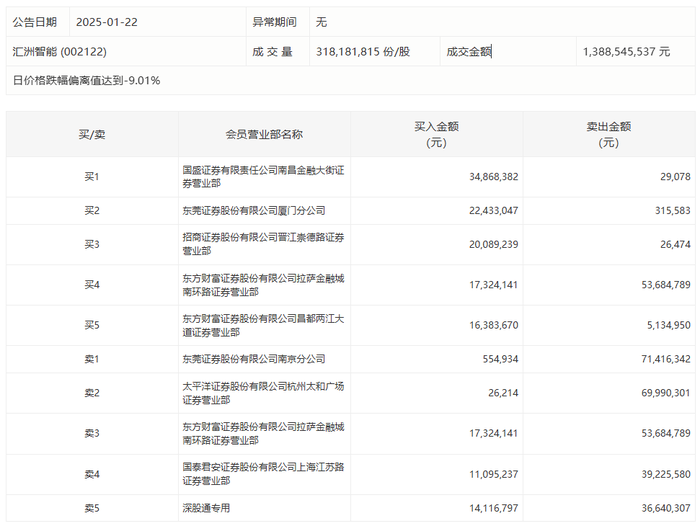The width and height of the screenshot is (700, 526).
Task: Select the 买3 row label
Action: click(x=92, y=245)
